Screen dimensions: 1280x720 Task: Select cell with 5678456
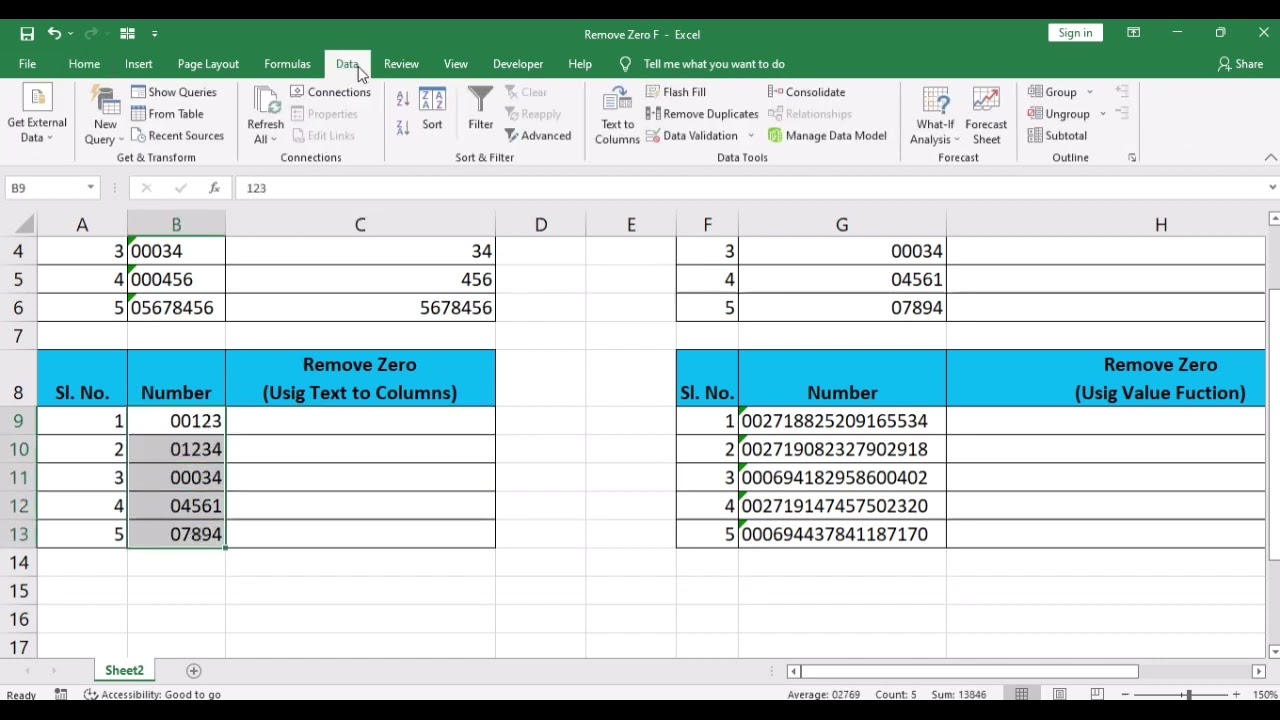pyautogui.click(x=360, y=308)
